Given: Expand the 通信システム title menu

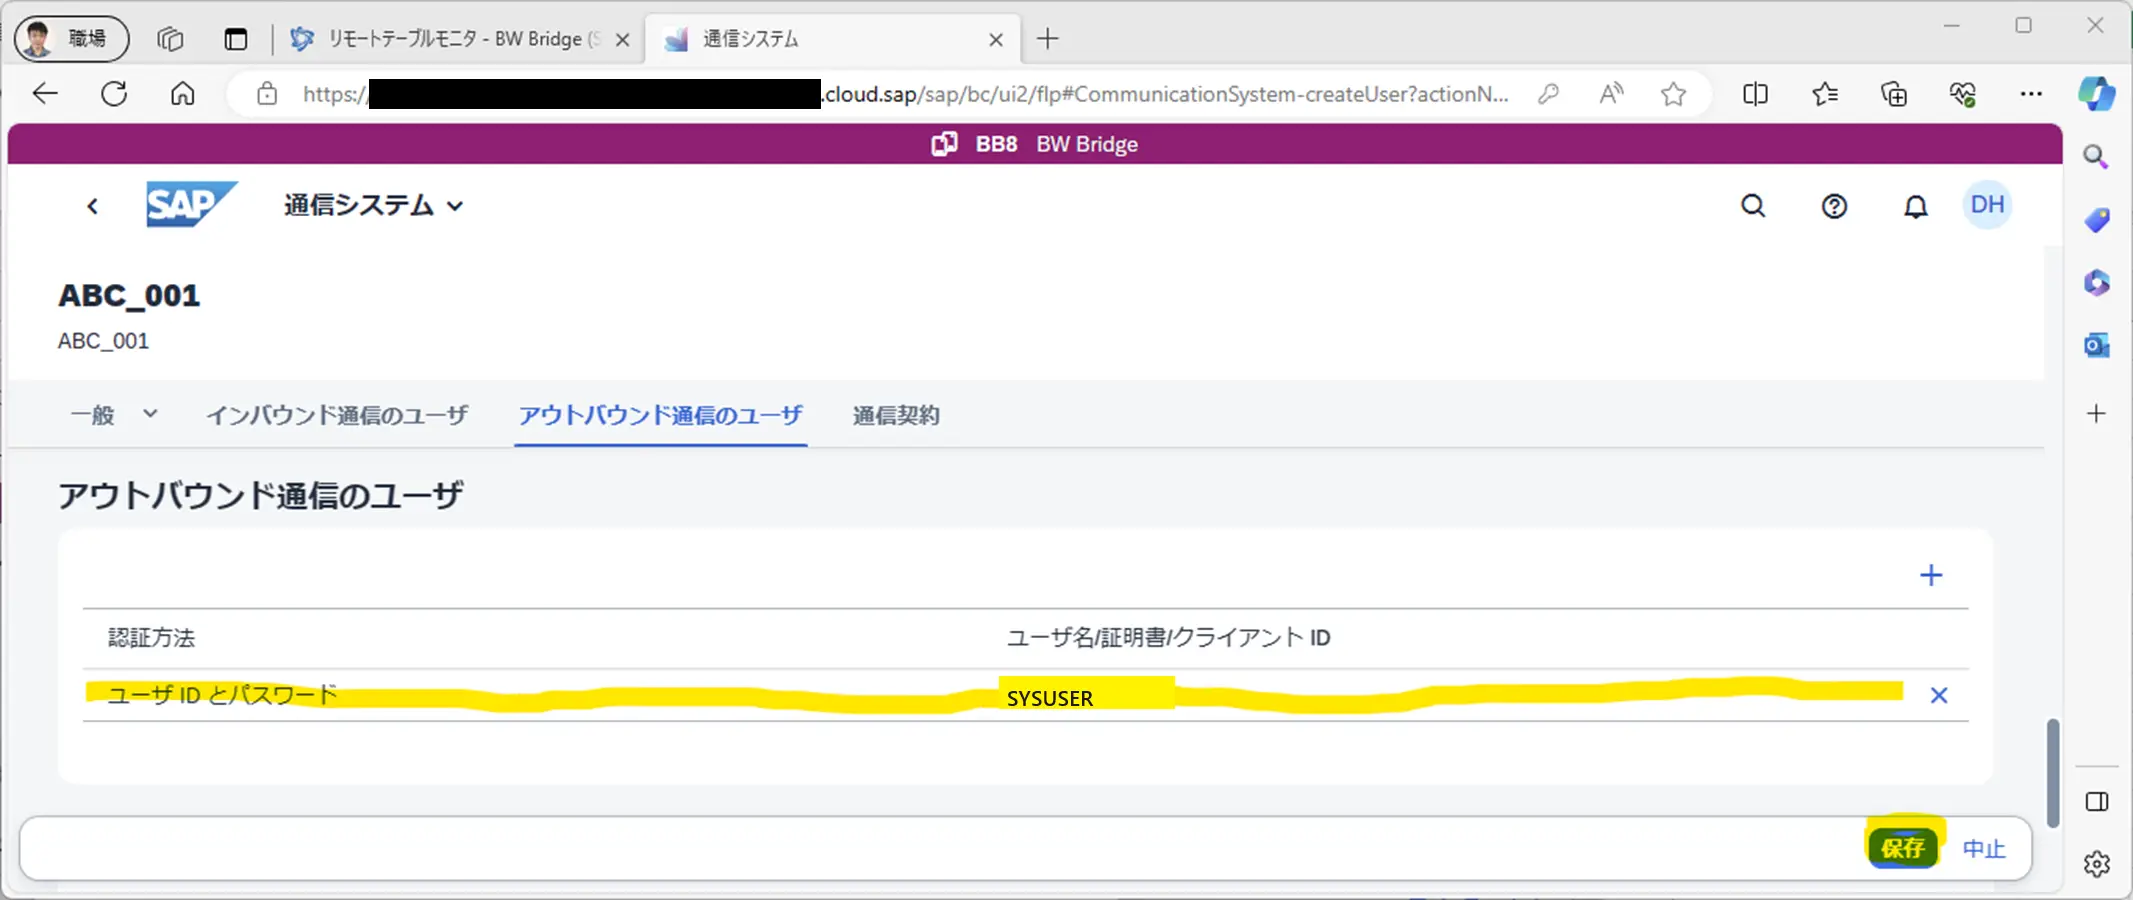Looking at the screenshot, I should coord(373,205).
